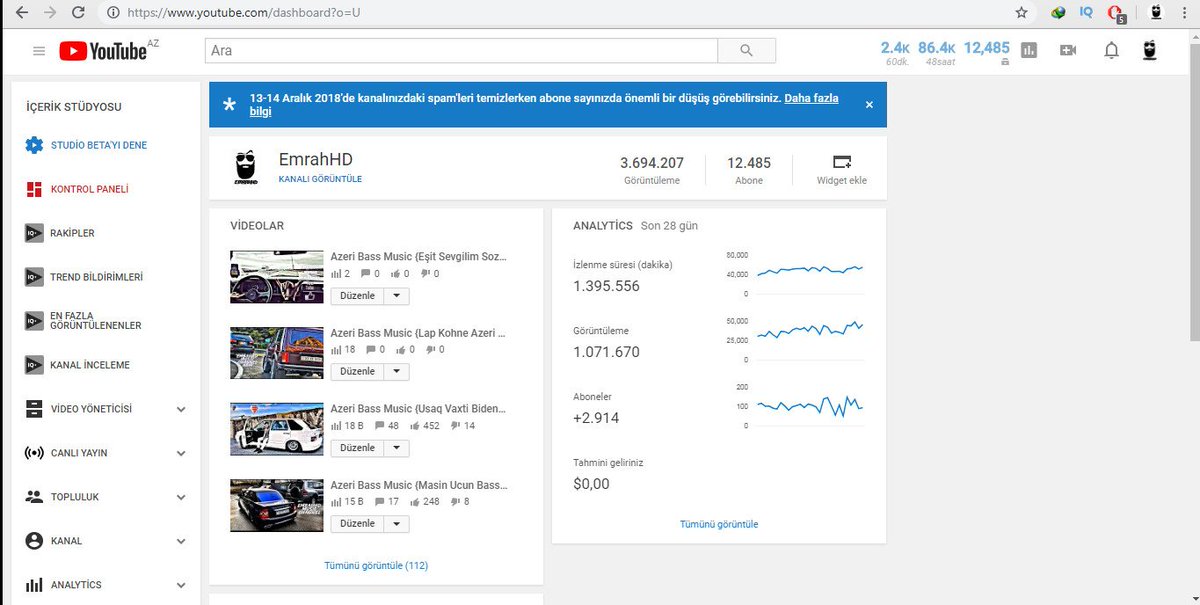Click Düzenle button for Usaq Vaxti video
Screen dimensions: 1200x605
point(357,448)
